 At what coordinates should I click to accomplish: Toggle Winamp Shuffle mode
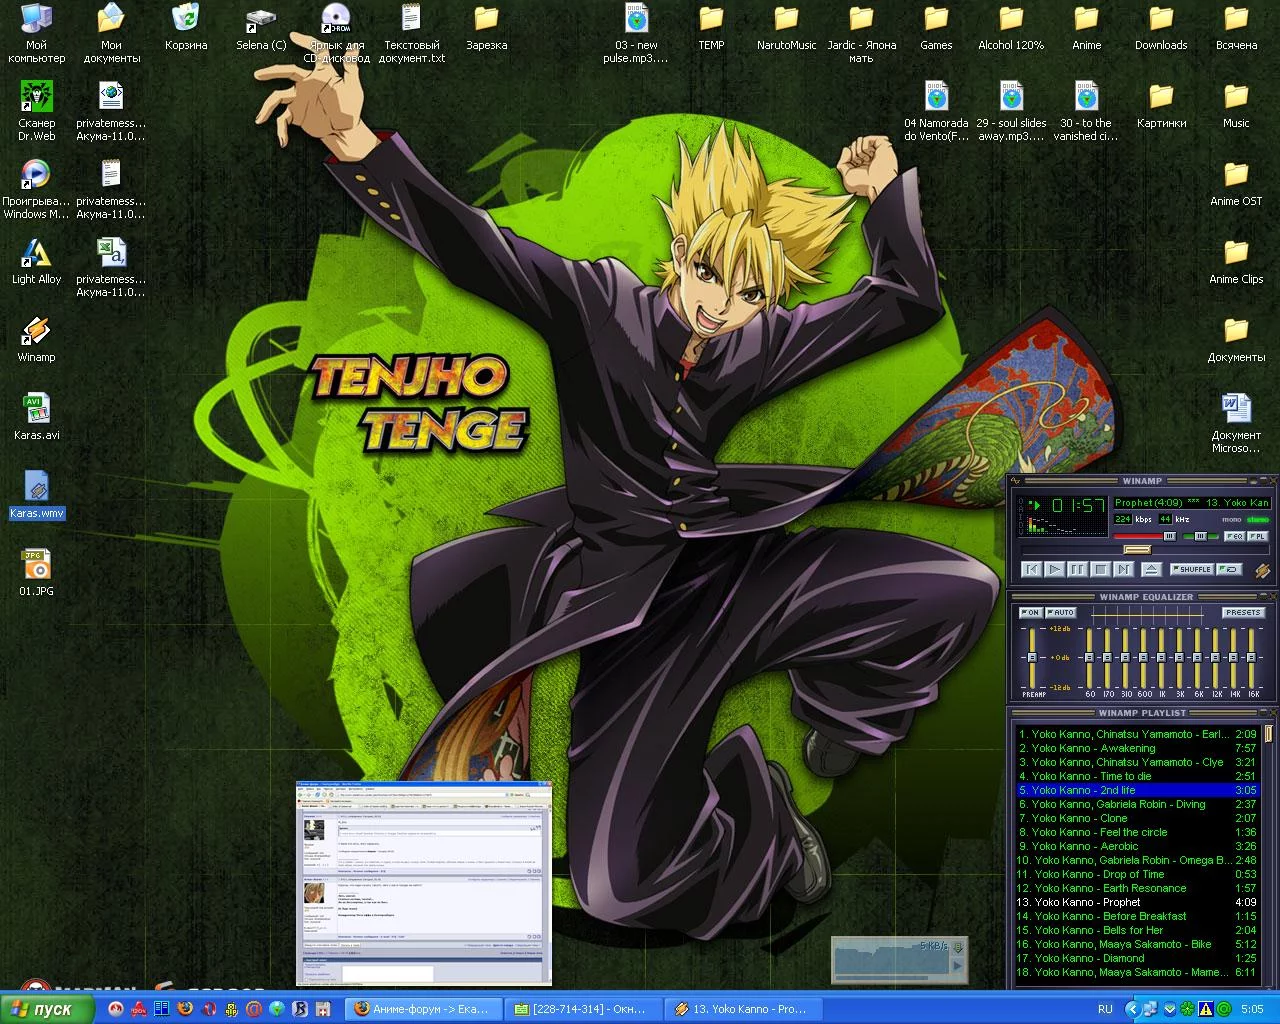point(1192,569)
